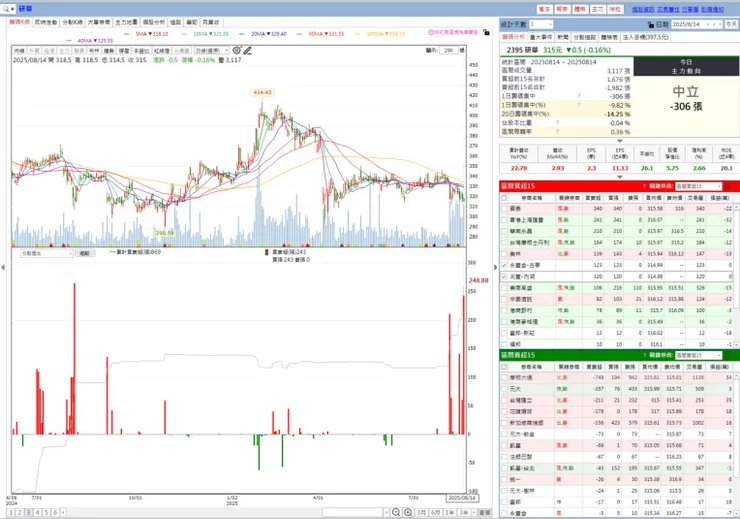The image size is (740, 519).
Task: Click the 2025/08/14 date marker on the chart axis
Action: 462,498
